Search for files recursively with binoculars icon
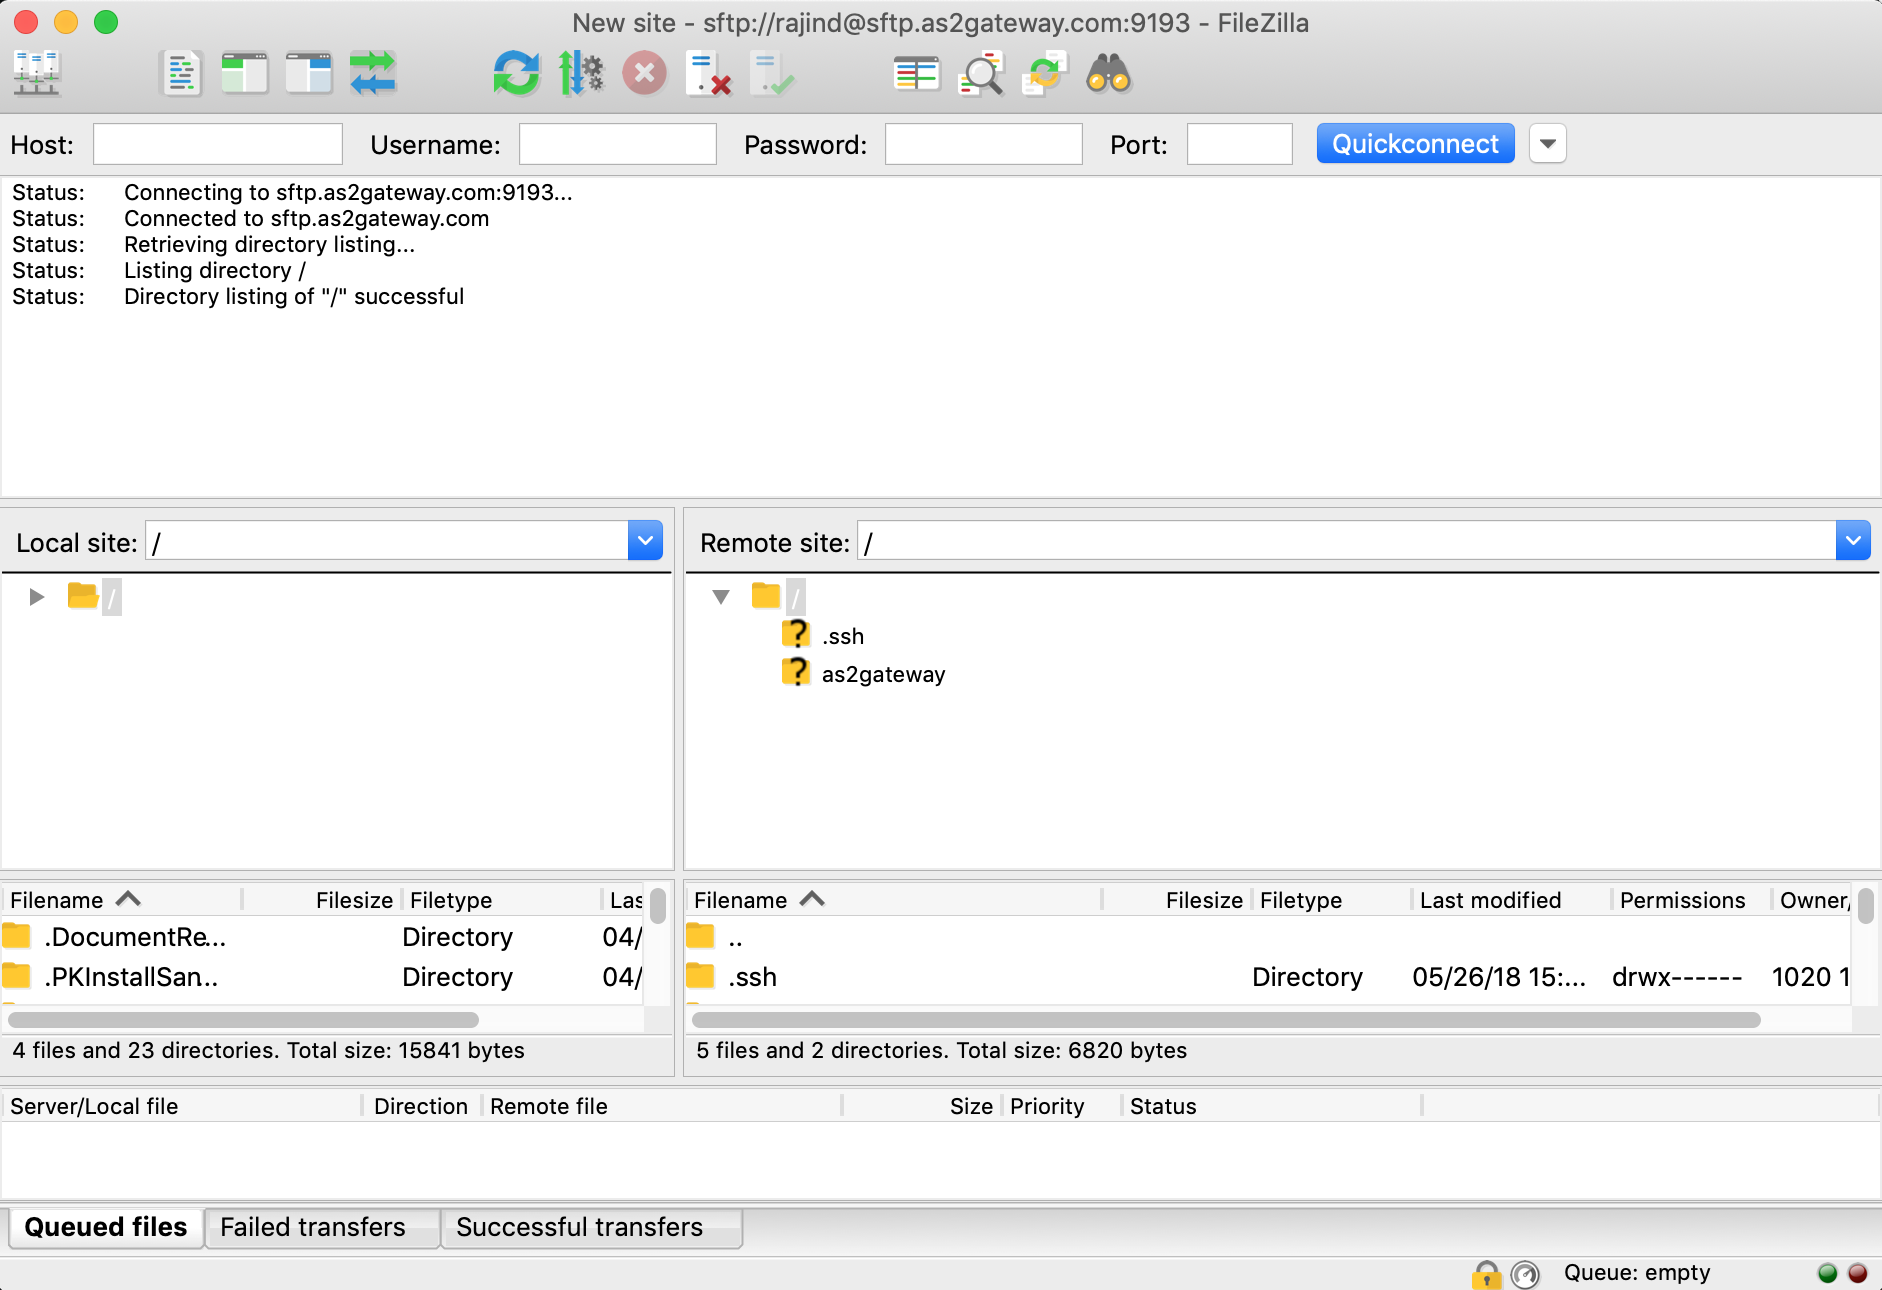Image resolution: width=1882 pixels, height=1290 pixels. pyautogui.click(x=1109, y=74)
